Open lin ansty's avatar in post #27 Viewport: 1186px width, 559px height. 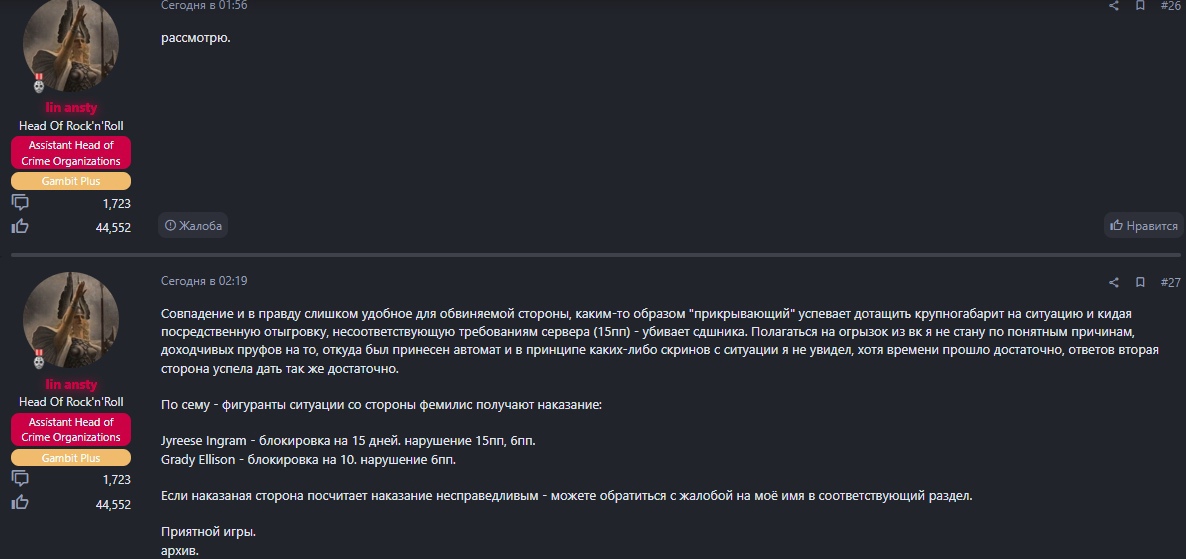click(71, 320)
